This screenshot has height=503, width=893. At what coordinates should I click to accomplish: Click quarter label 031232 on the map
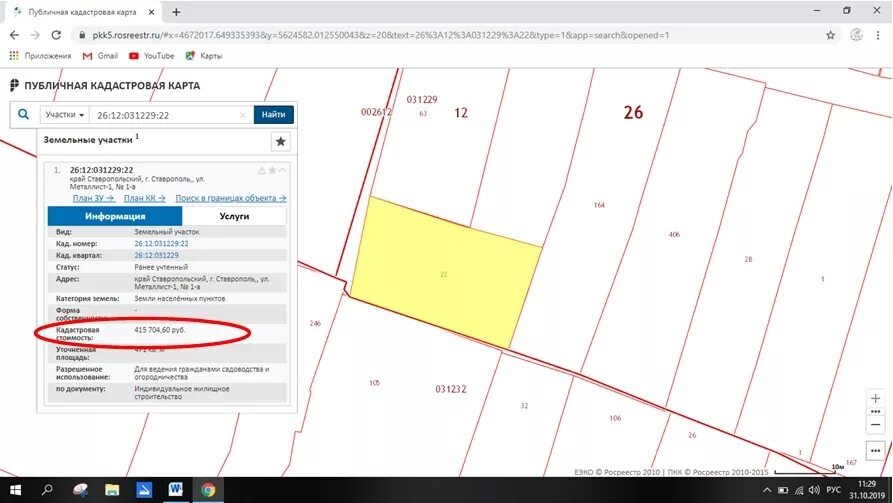point(451,389)
